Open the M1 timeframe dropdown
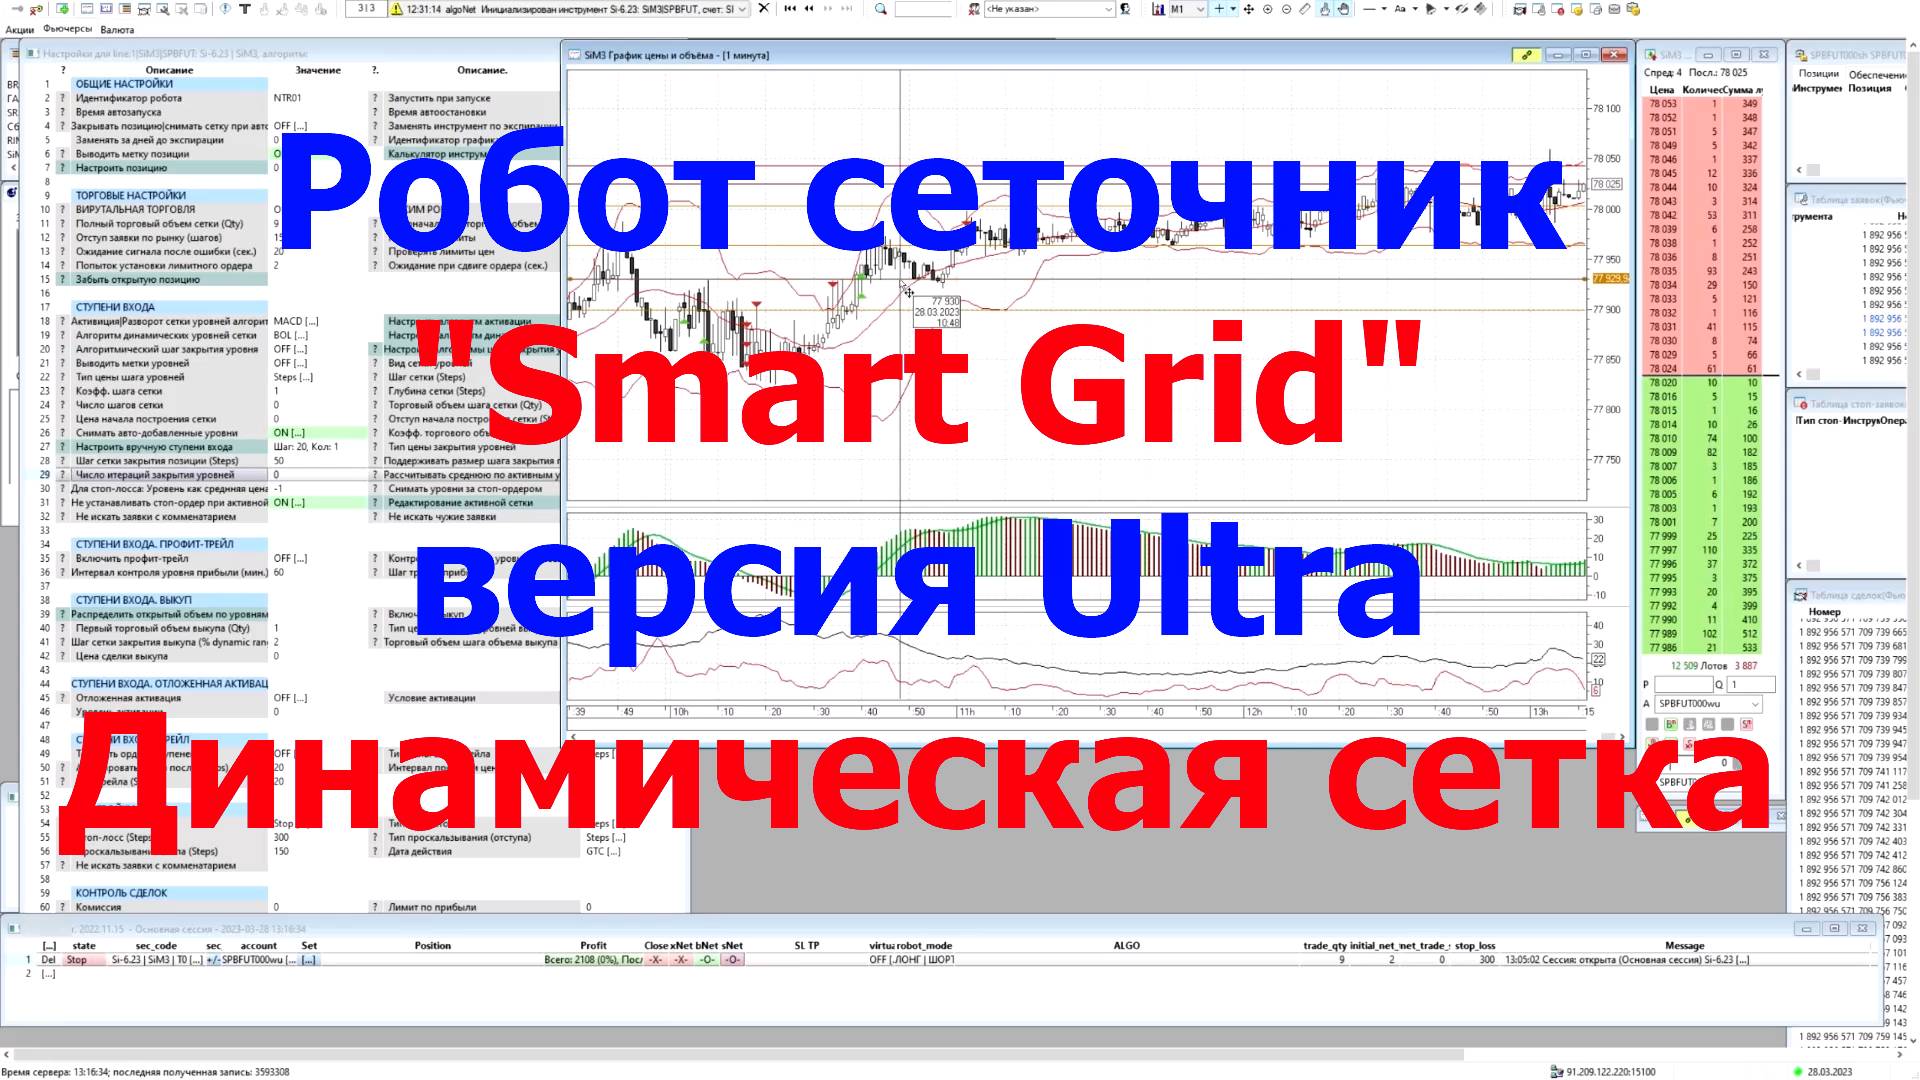Image resolution: width=1920 pixels, height=1080 pixels. 1201,9
